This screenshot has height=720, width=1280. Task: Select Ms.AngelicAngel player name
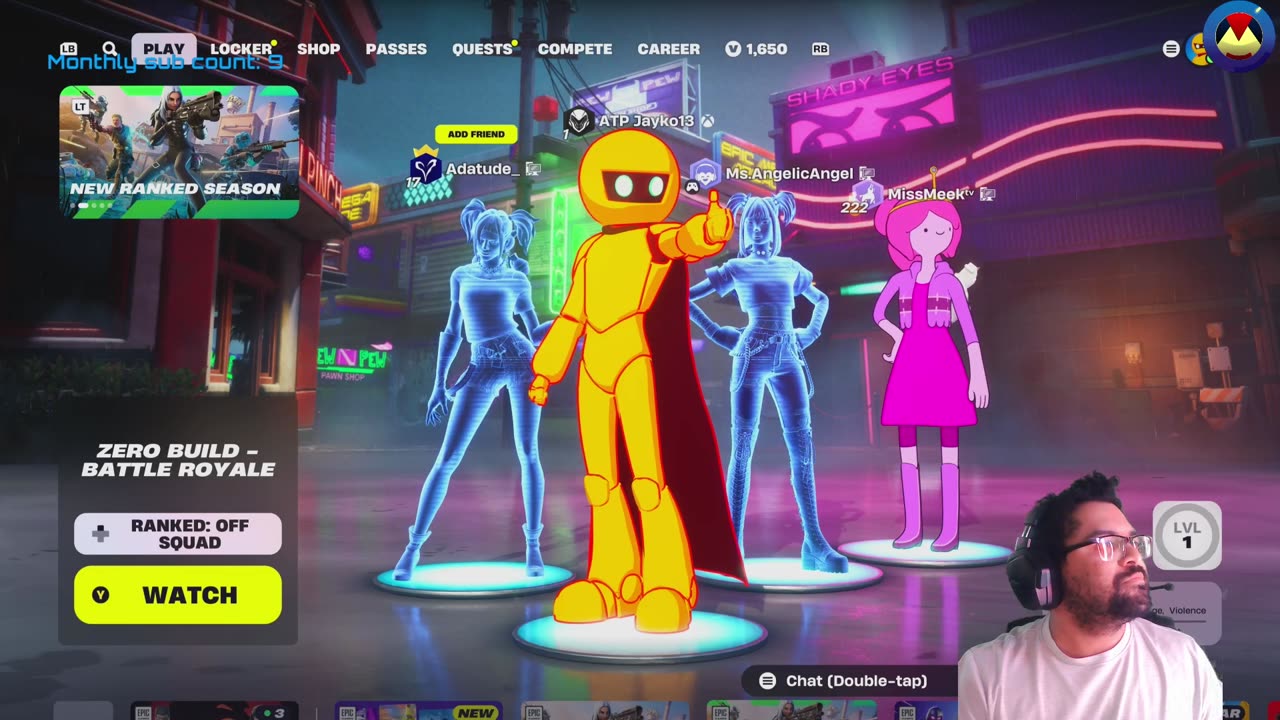coord(789,174)
